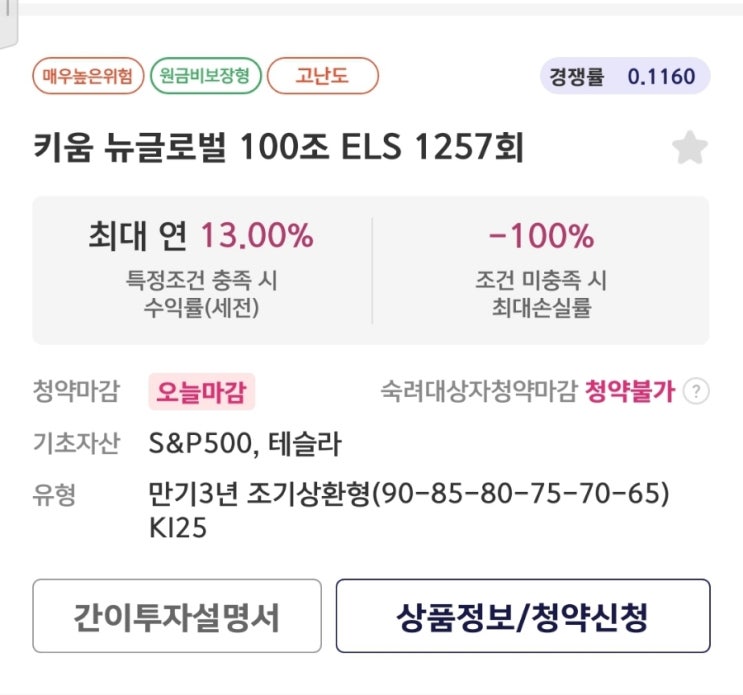Click the 만기3년 조기상환형 type description
The height and width of the screenshot is (695, 743).
pos(408,494)
